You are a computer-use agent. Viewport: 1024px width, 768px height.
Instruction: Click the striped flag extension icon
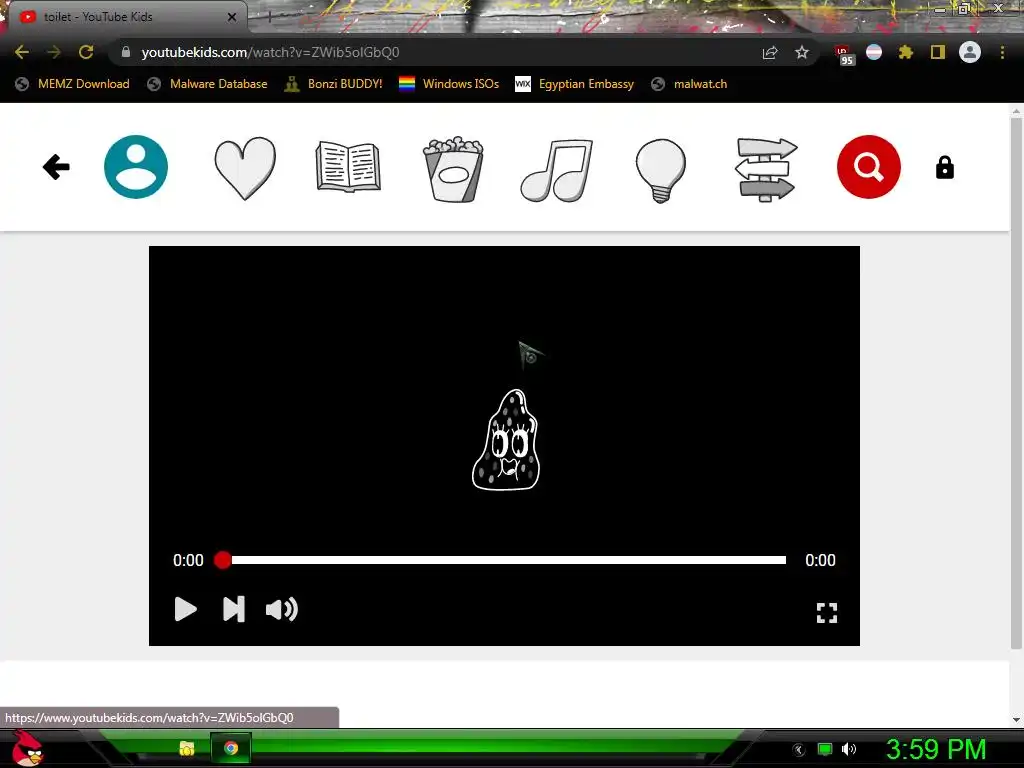(874, 52)
